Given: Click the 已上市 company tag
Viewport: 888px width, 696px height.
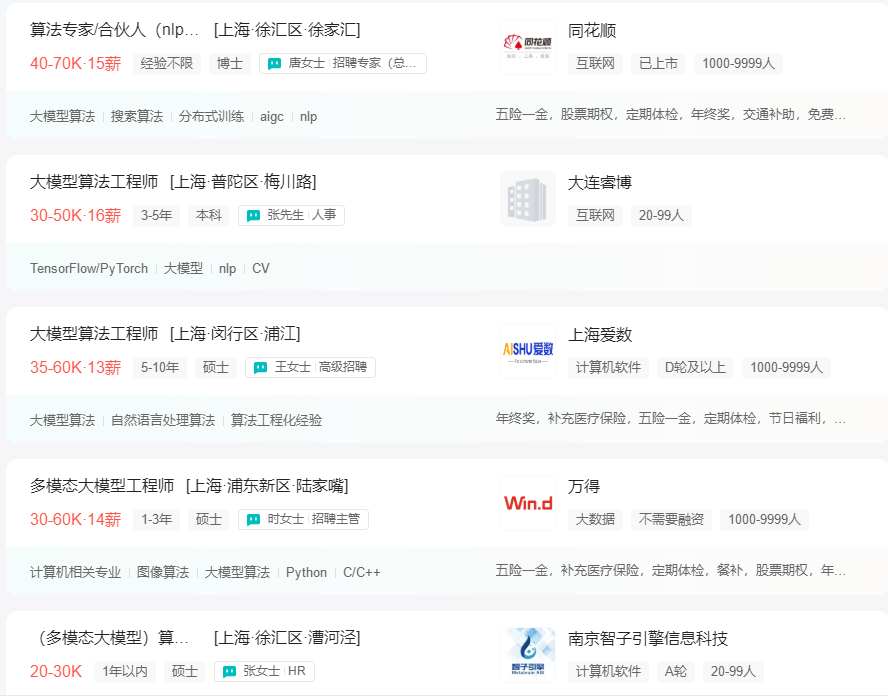Looking at the screenshot, I should click(x=659, y=63).
